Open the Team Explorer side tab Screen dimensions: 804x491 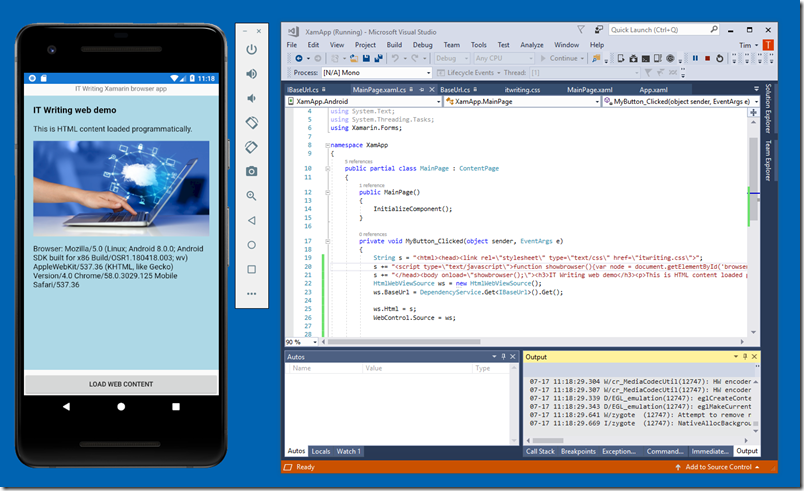[x=768, y=160]
